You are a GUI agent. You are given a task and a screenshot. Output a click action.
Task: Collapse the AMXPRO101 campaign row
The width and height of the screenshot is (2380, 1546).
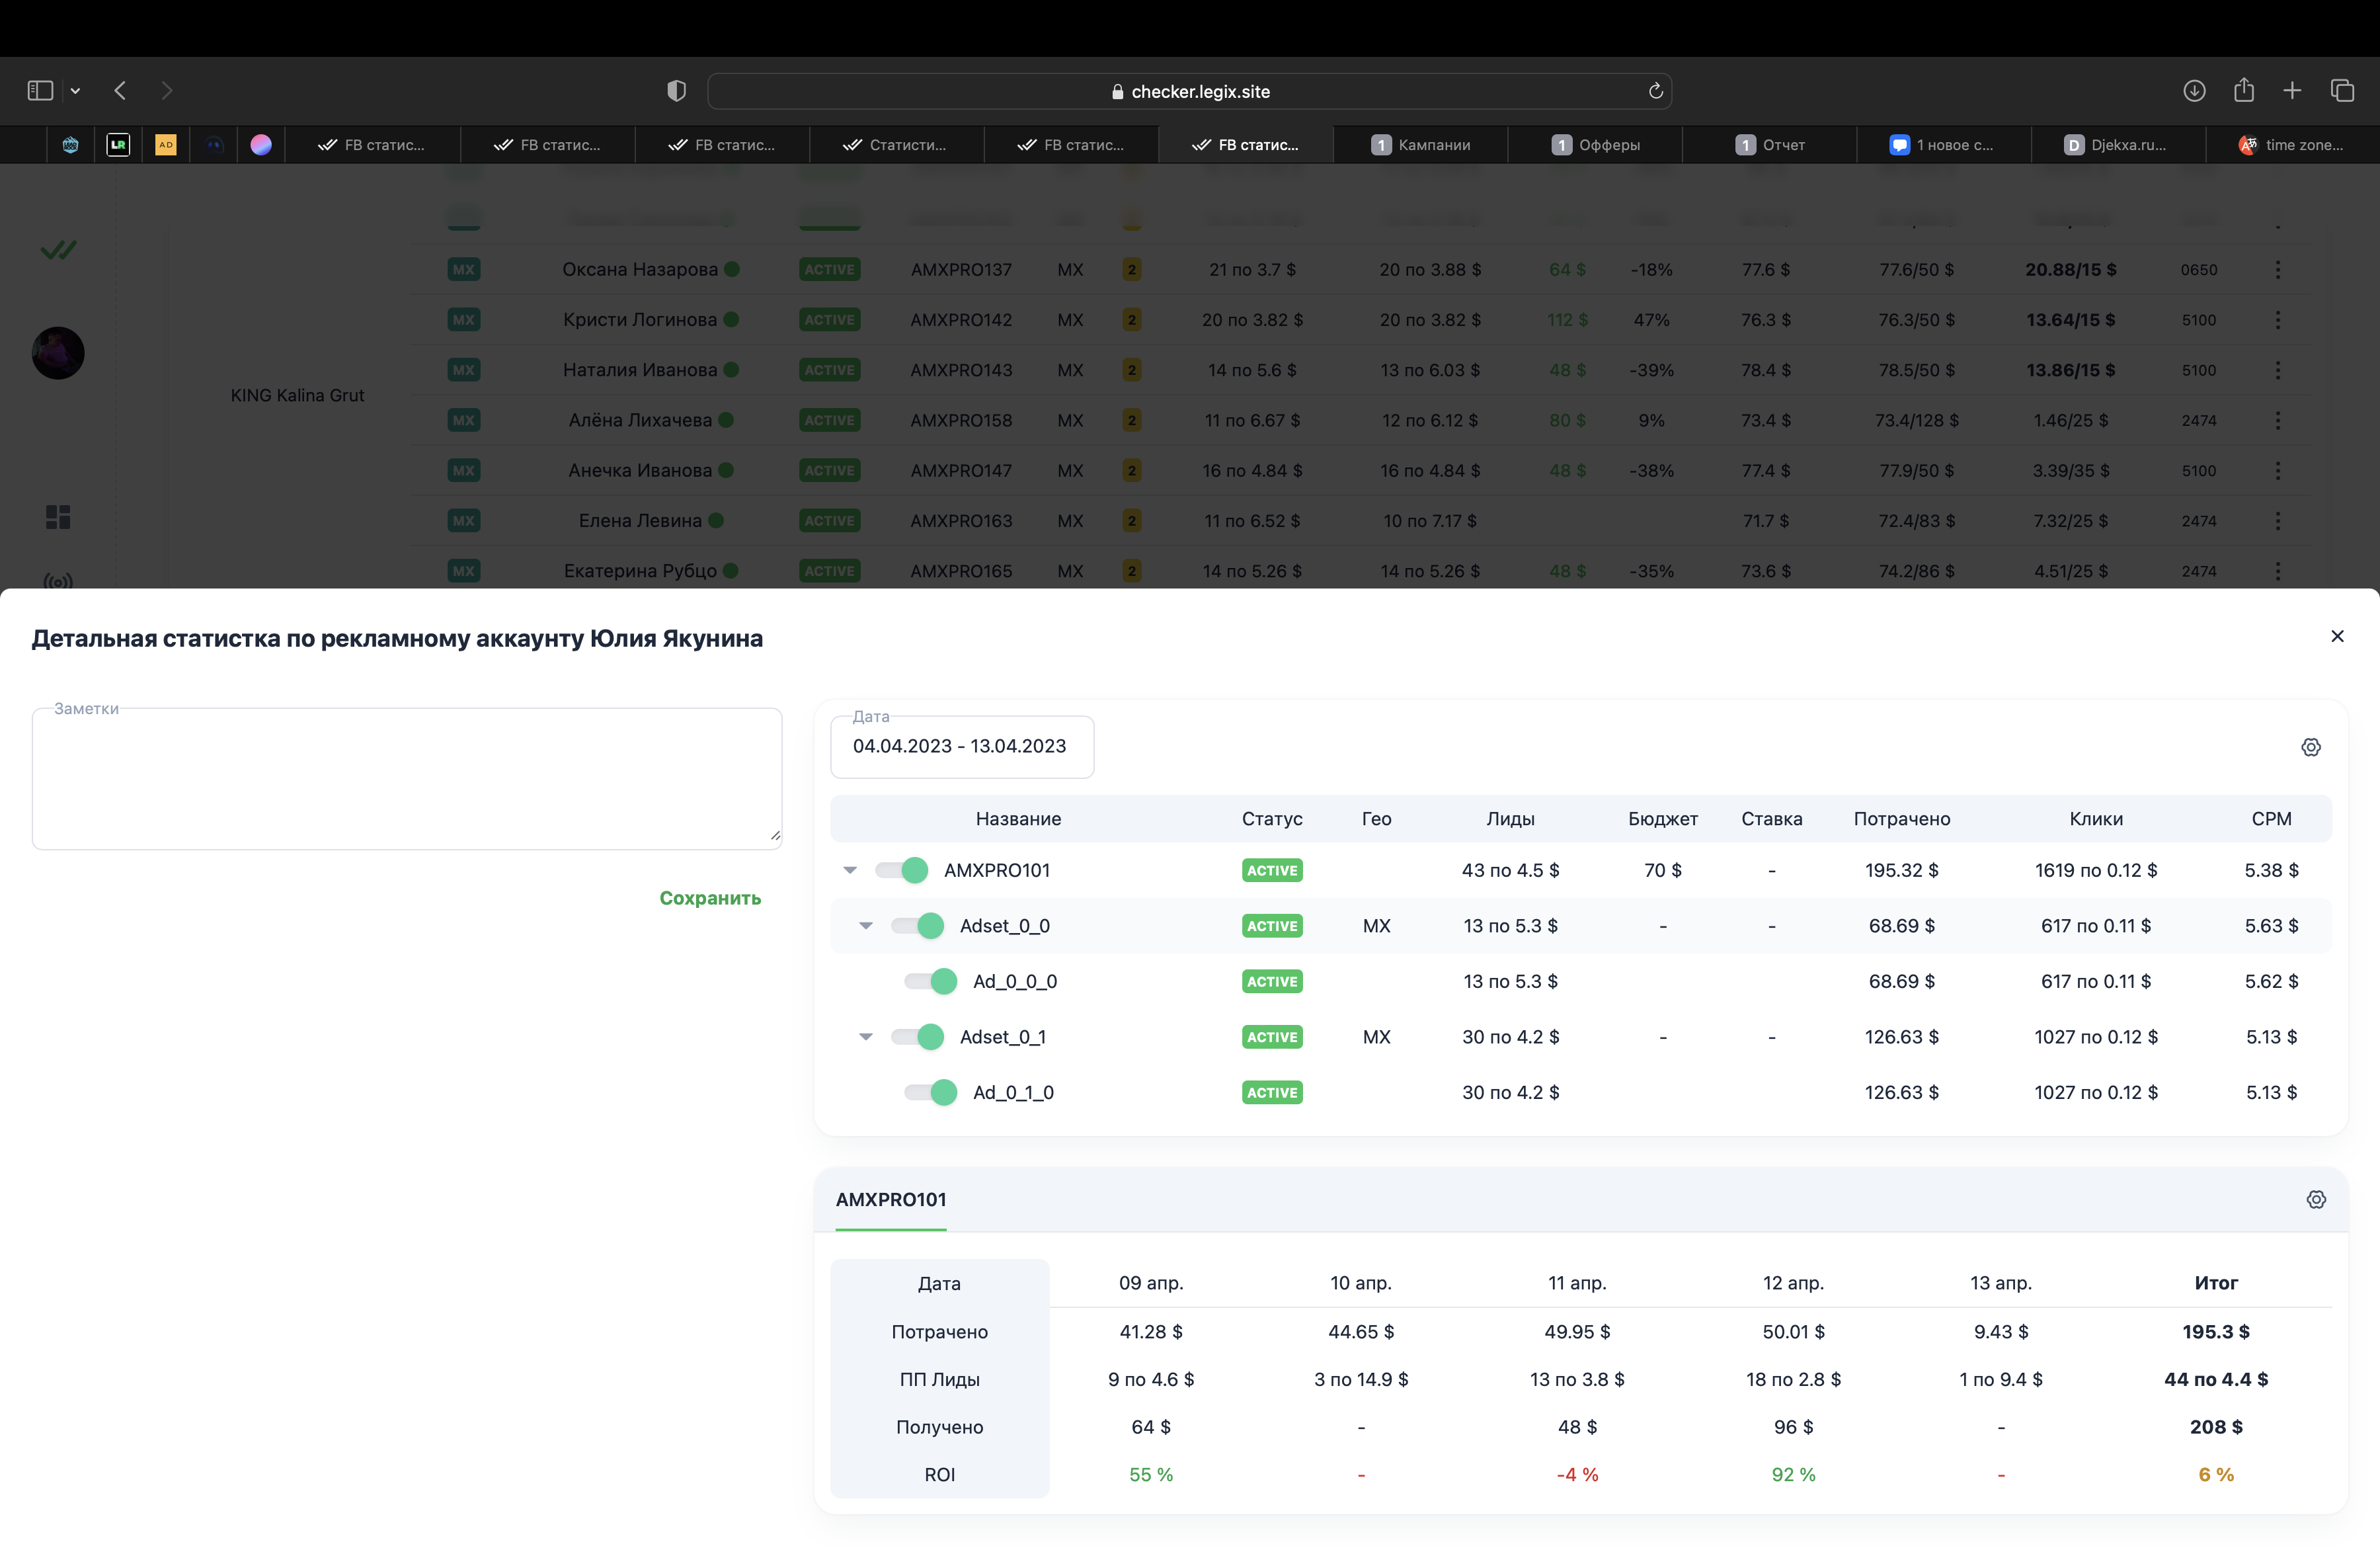850,870
